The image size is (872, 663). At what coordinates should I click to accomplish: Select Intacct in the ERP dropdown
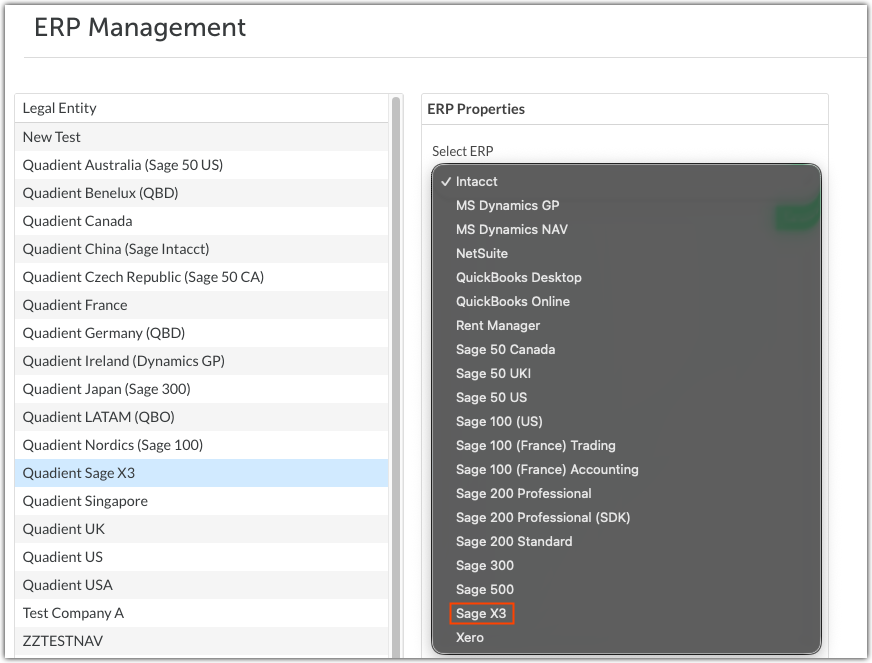[626, 181]
